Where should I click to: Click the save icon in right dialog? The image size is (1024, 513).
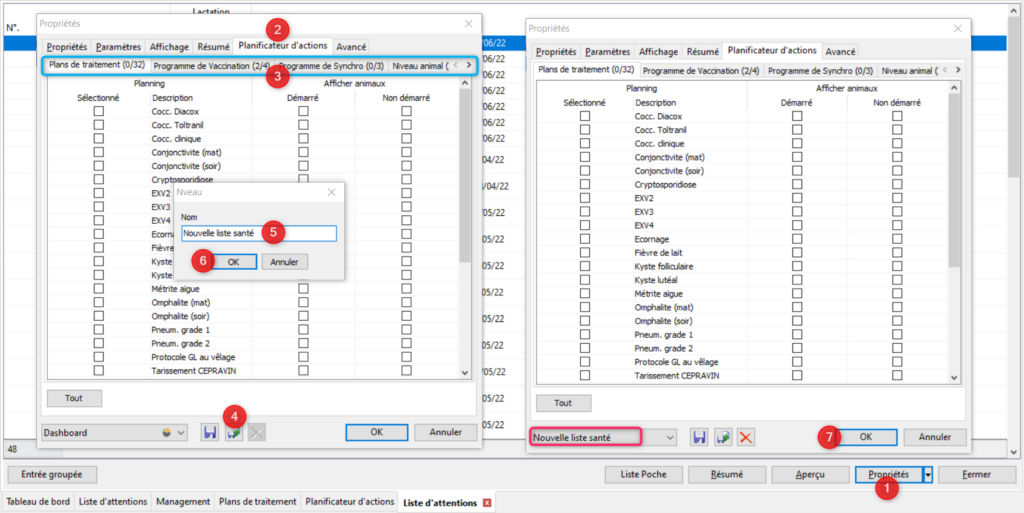point(700,438)
